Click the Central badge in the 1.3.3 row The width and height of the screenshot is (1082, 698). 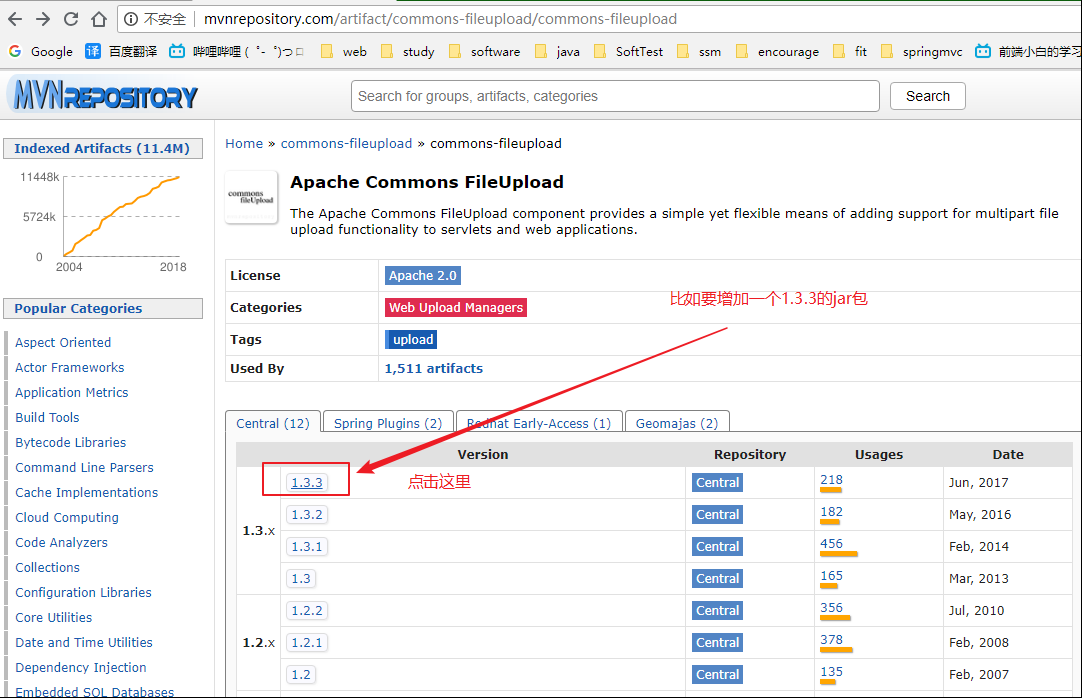pyautogui.click(x=718, y=483)
